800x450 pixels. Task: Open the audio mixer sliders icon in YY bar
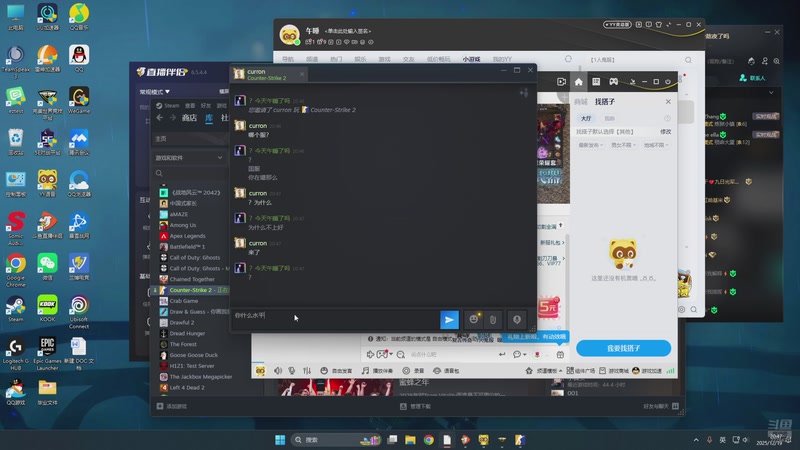pyautogui.click(x=307, y=371)
